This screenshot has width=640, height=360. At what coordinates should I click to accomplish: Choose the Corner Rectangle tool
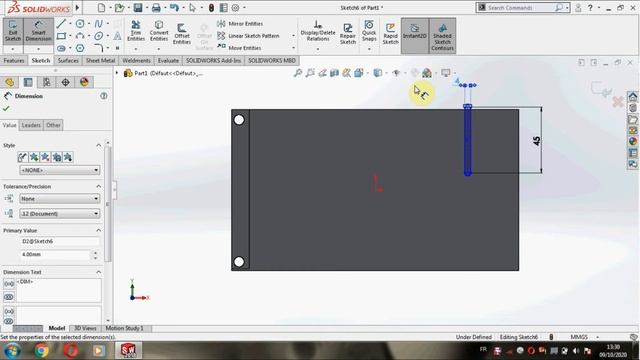point(61,36)
